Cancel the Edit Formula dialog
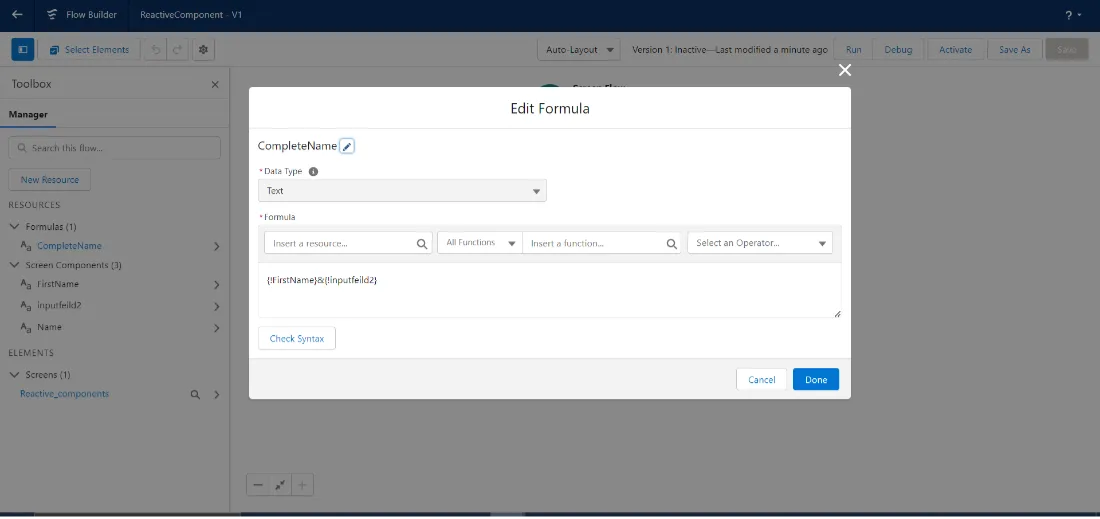 click(761, 379)
